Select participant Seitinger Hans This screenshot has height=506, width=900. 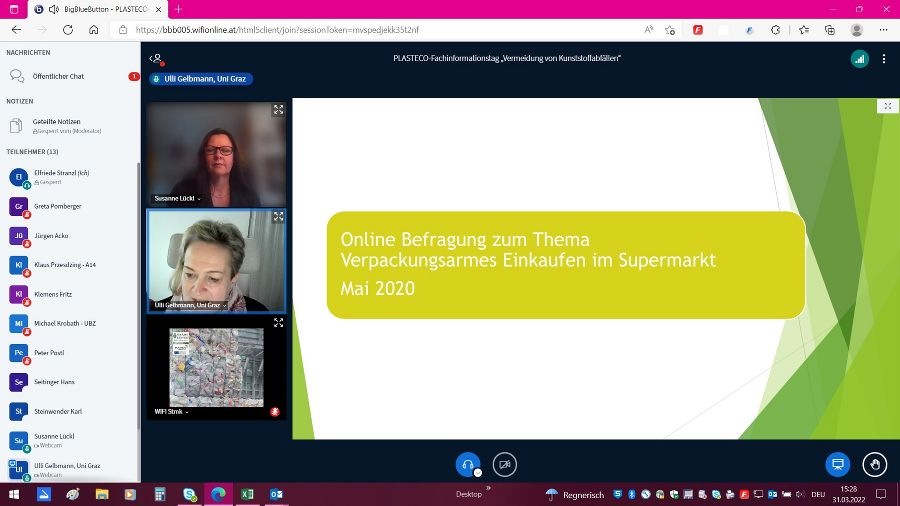[69, 382]
